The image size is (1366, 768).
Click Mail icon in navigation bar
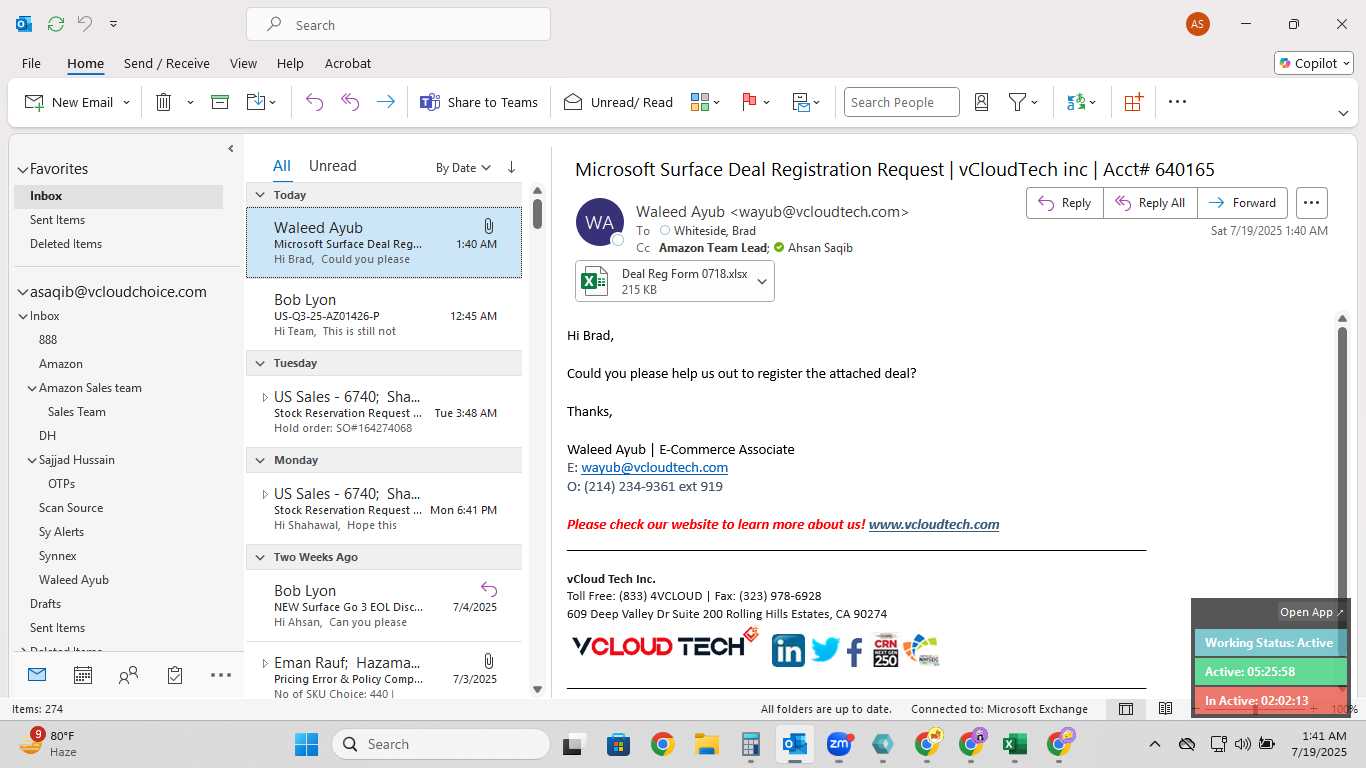pyautogui.click(x=37, y=675)
